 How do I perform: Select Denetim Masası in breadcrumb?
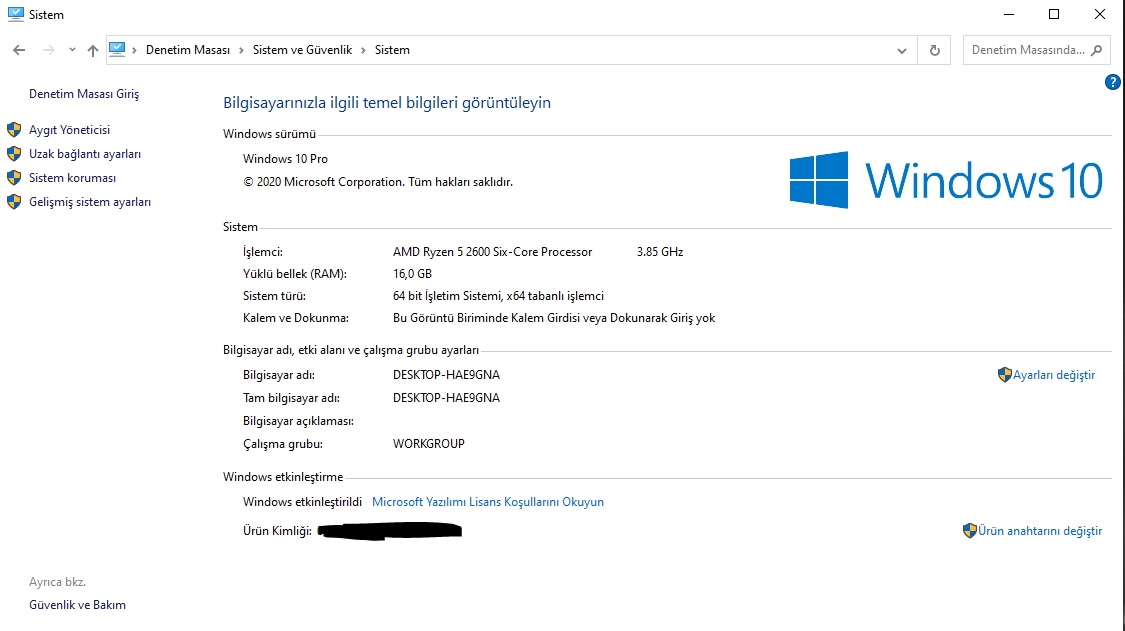(188, 50)
